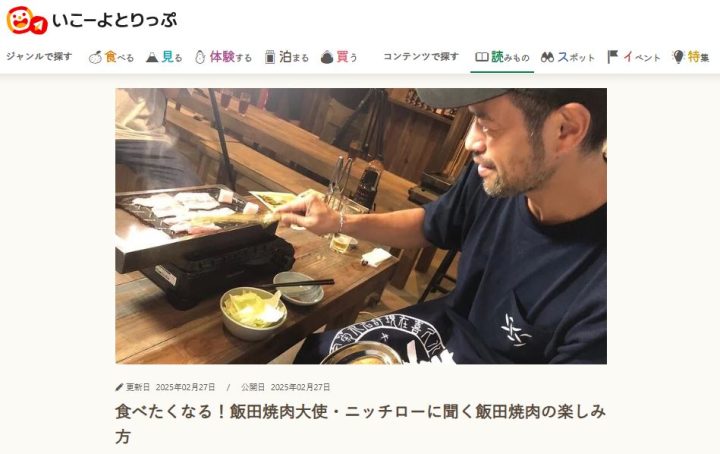Open the 見る genre menu item
Screen dimensions: 720x454
point(164,57)
